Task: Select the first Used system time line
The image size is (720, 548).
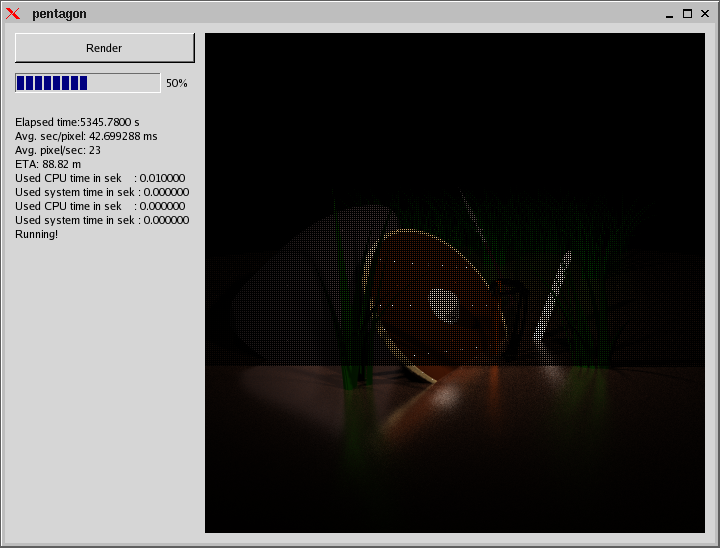Action: coord(102,192)
